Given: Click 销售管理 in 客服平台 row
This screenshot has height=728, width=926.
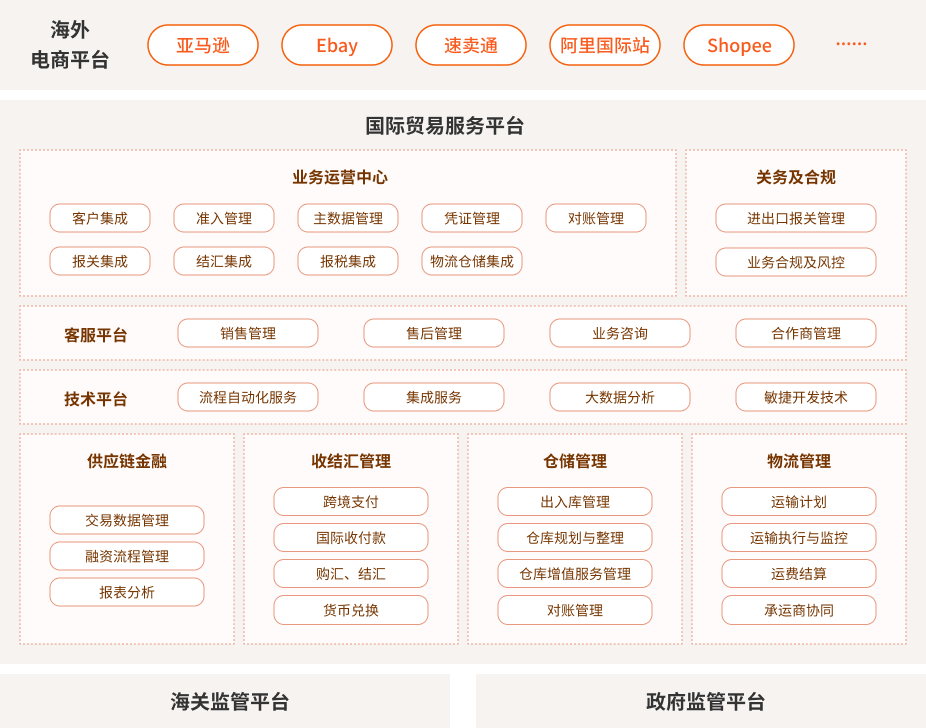Looking at the screenshot, I should (x=248, y=333).
